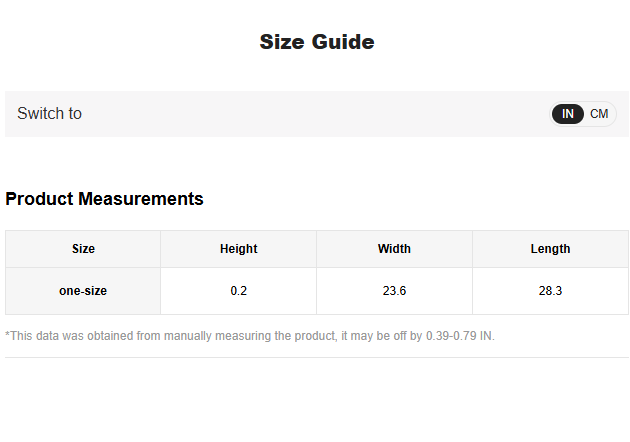Click the measurements table header row

317,249
